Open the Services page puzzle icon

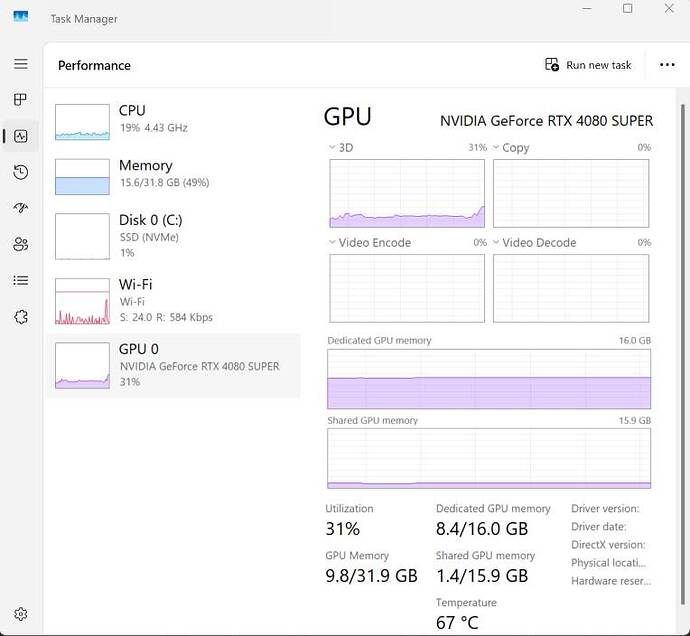click(21, 316)
